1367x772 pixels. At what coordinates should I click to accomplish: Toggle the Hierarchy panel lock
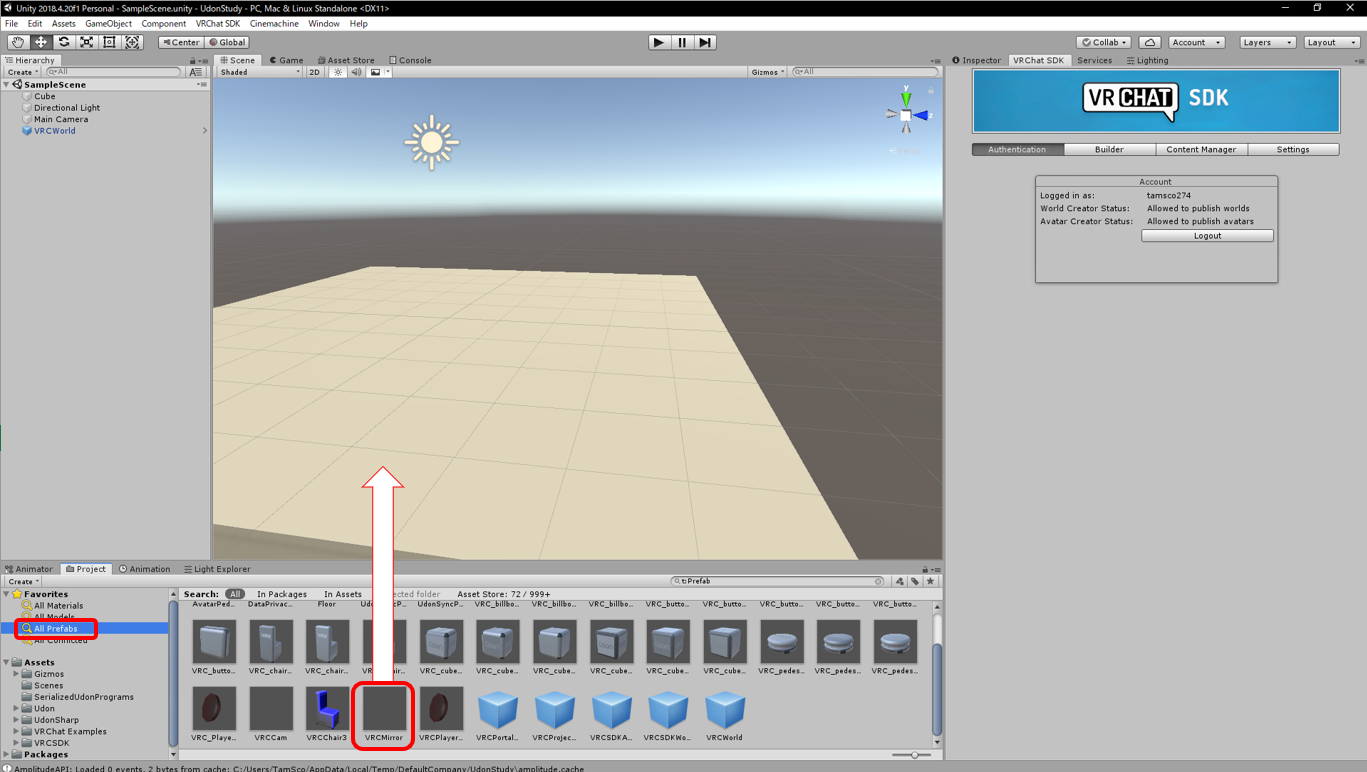[193, 60]
